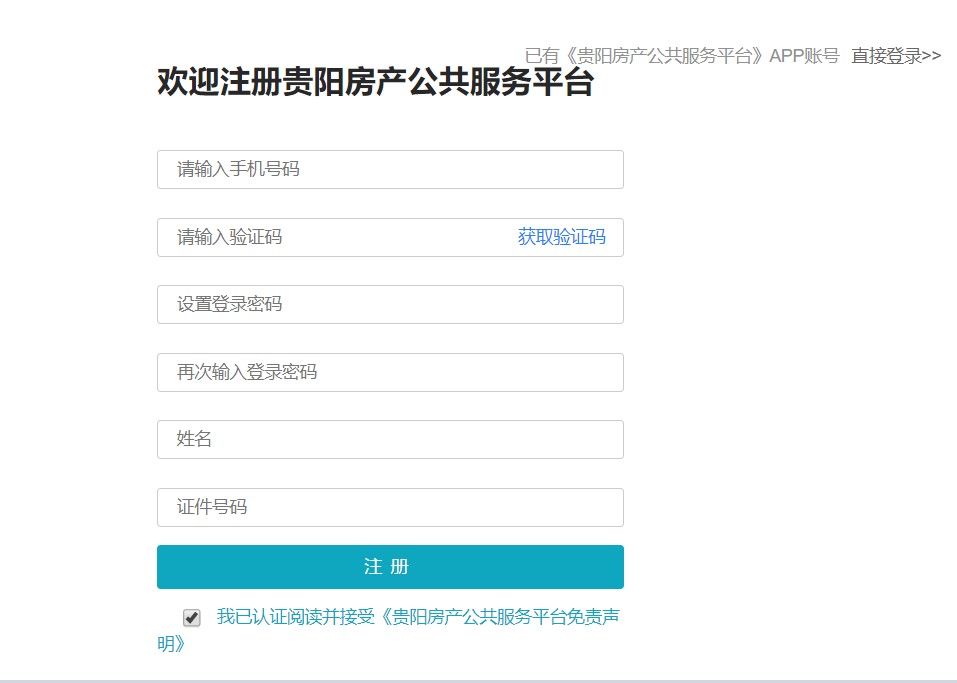This screenshot has width=957, height=683.
Task: Select the 设置登录密码 password field
Action: [390, 305]
